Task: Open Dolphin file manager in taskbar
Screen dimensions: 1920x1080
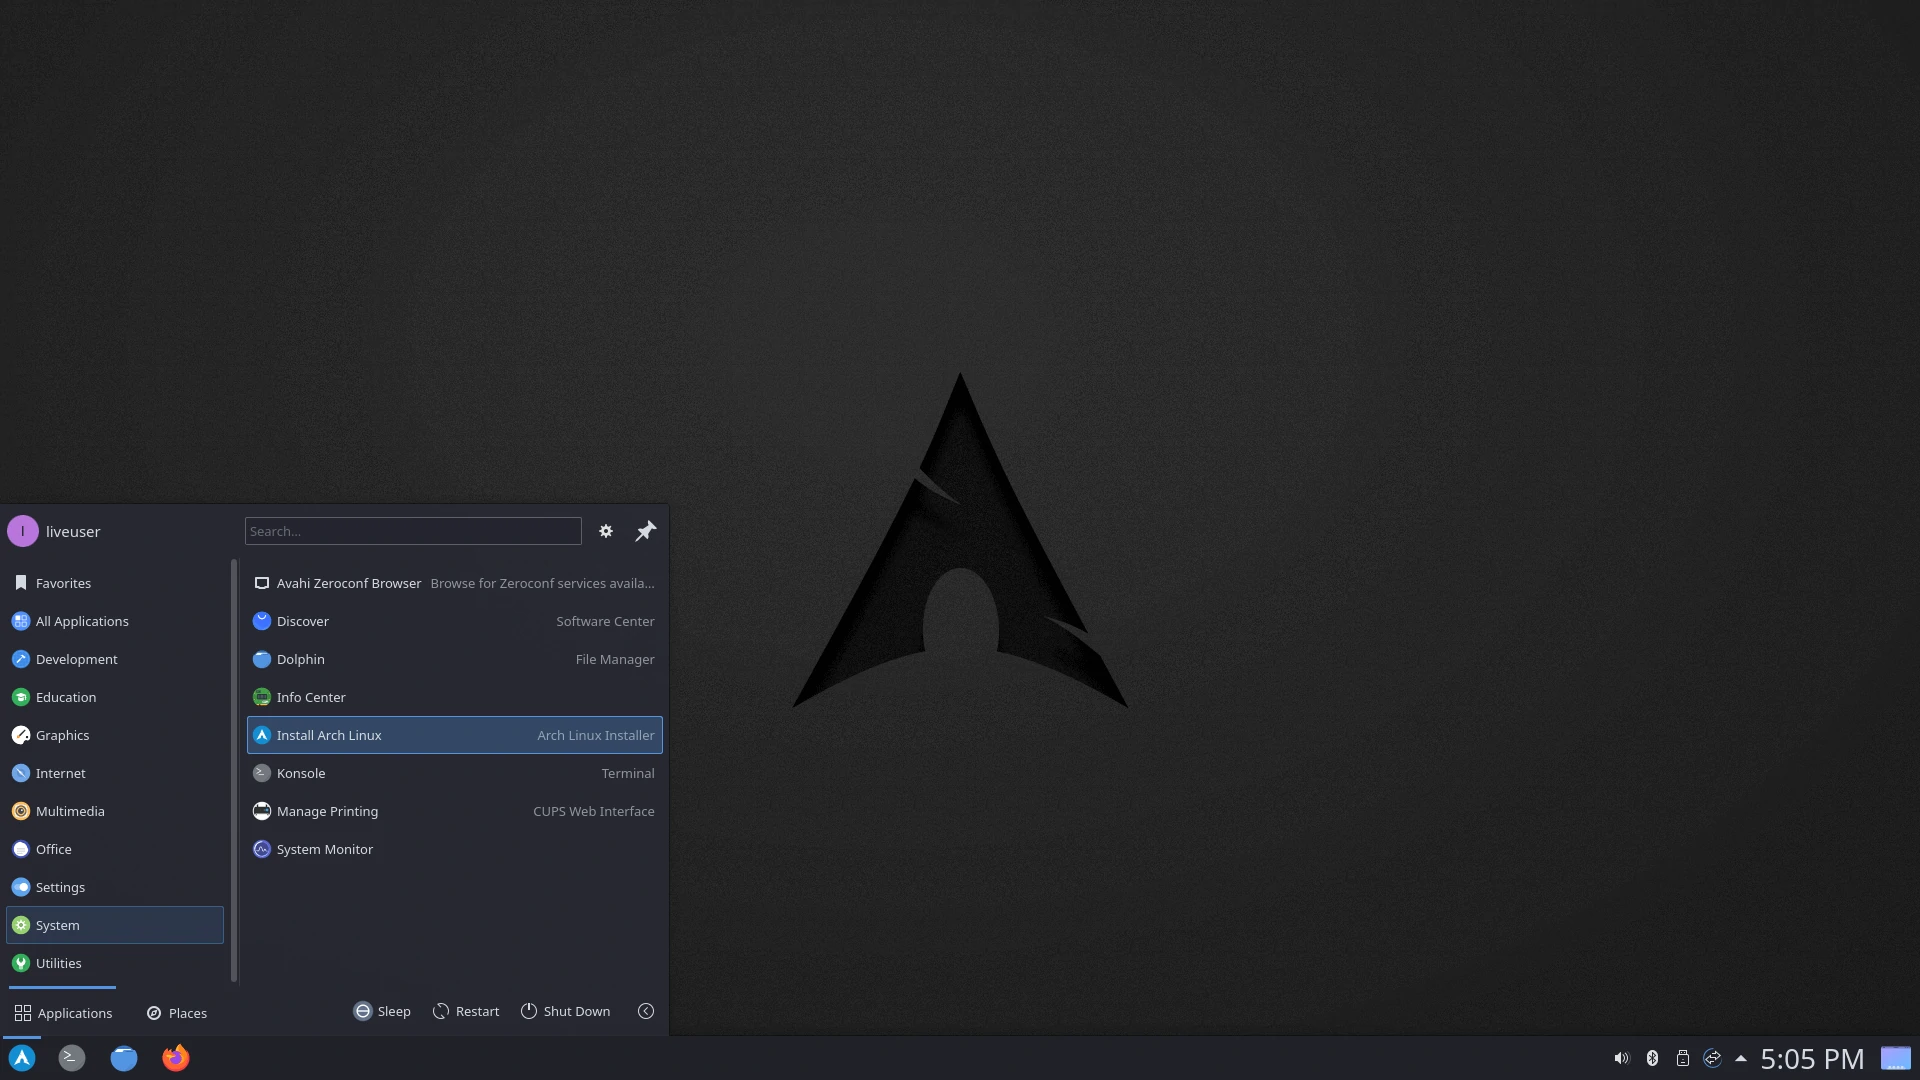Action: pyautogui.click(x=124, y=1058)
